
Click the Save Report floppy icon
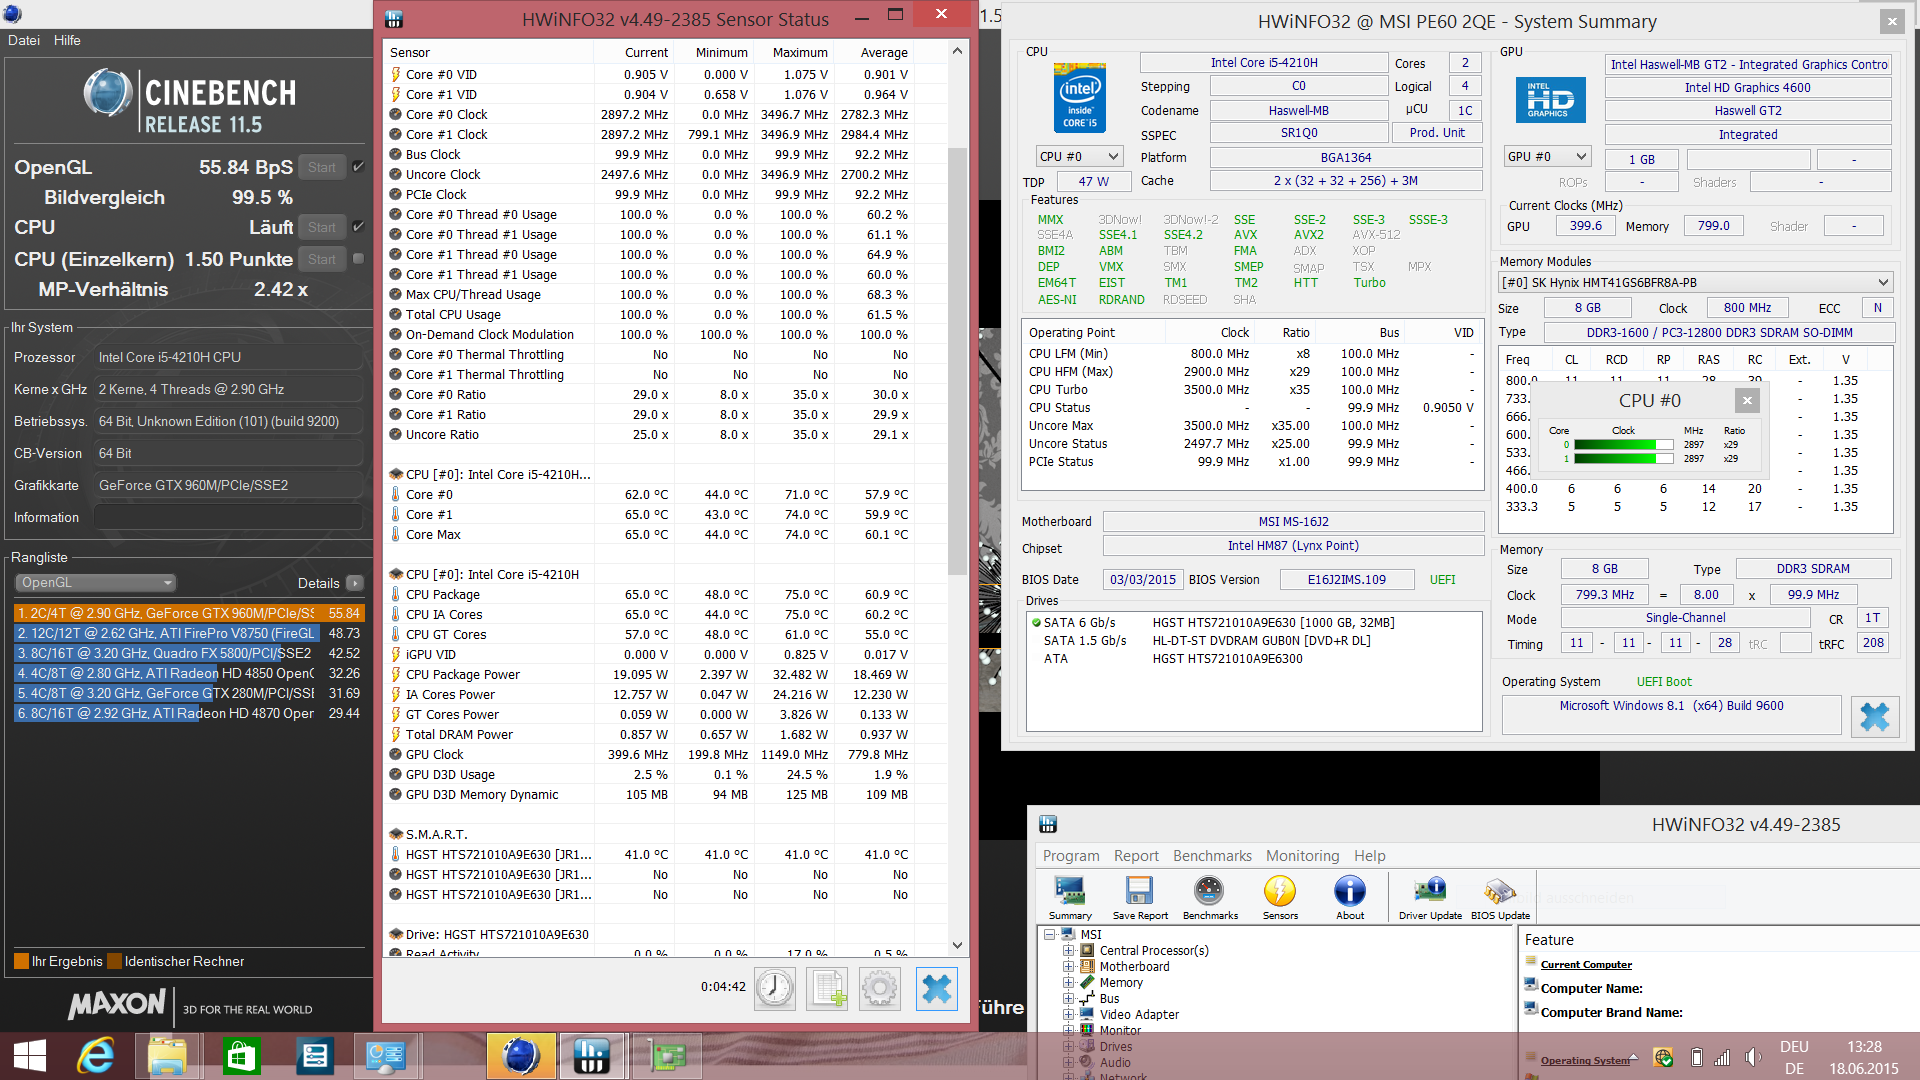pyautogui.click(x=1140, y=897)
